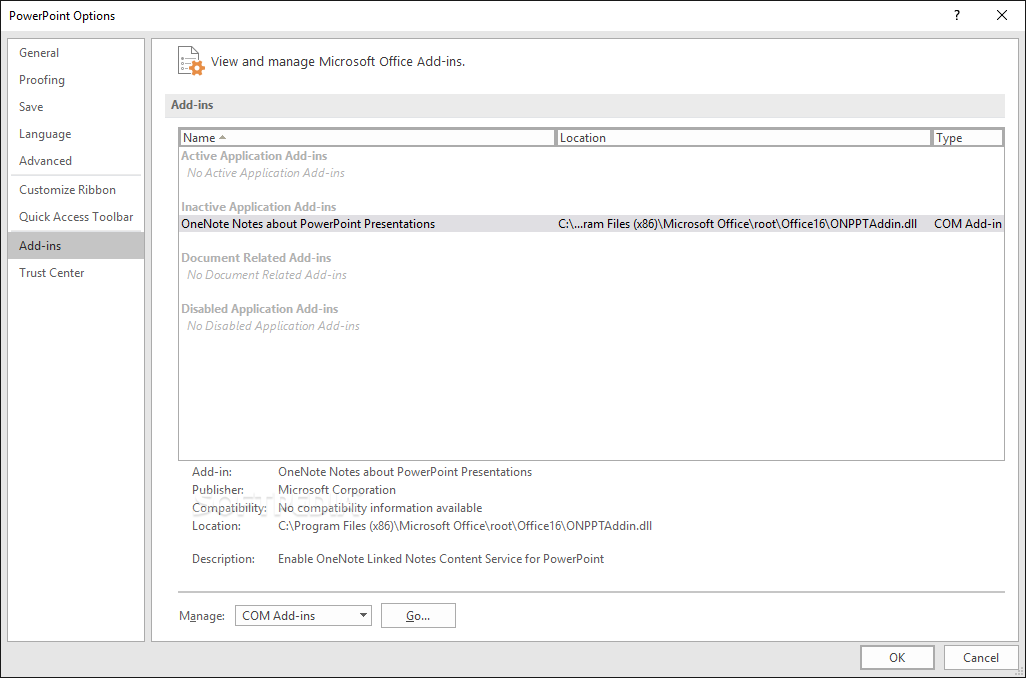This screenshot has width=1026, height=678.
Task: Click the Go... button
Action: coord(418,615)
